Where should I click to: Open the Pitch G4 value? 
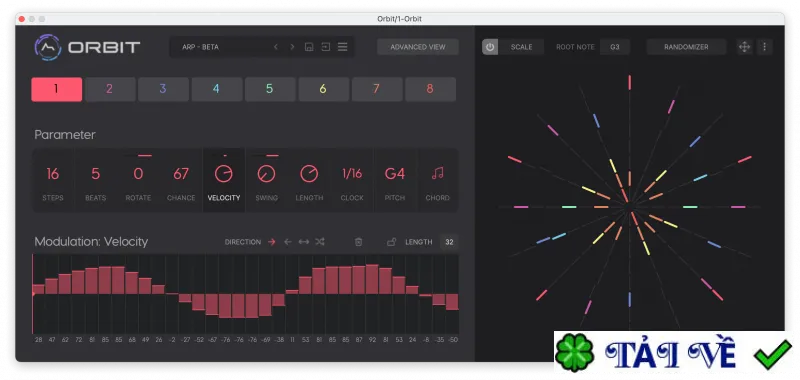(395, 174)
